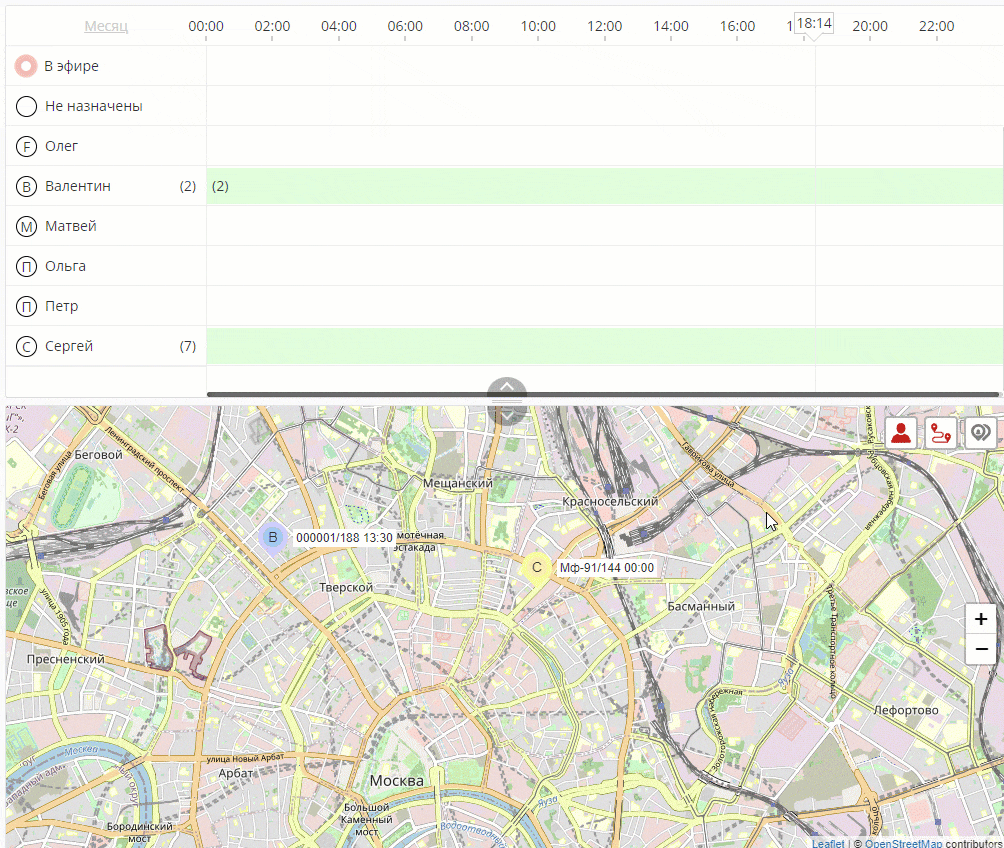Click the 06:00 timeline hour label

[405, 26]
